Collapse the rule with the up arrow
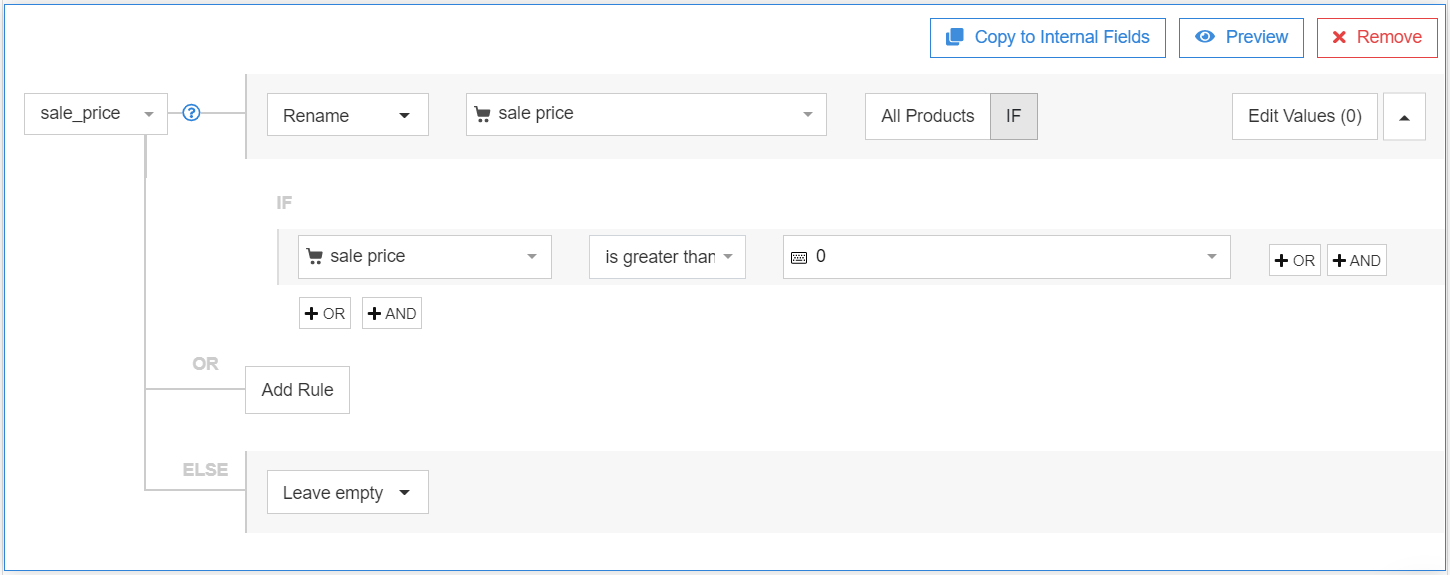 [1404, 117]
